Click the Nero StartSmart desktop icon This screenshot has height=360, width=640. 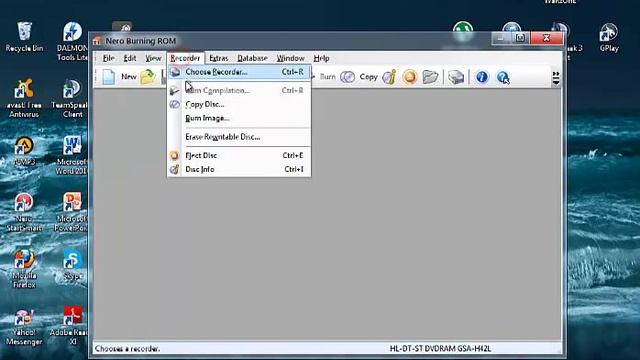point(24,212)
